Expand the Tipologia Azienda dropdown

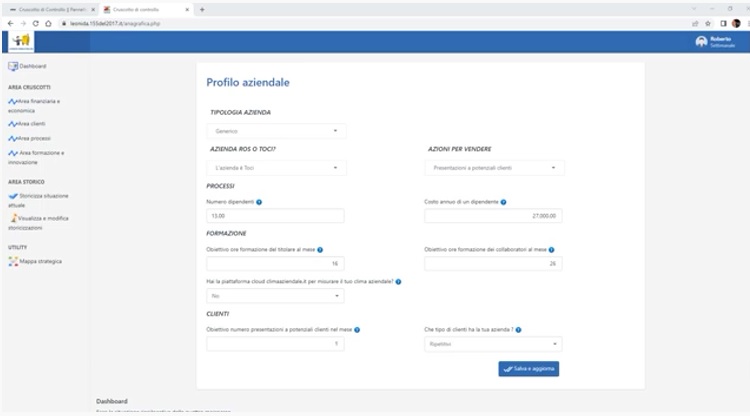tap(276, 130)
